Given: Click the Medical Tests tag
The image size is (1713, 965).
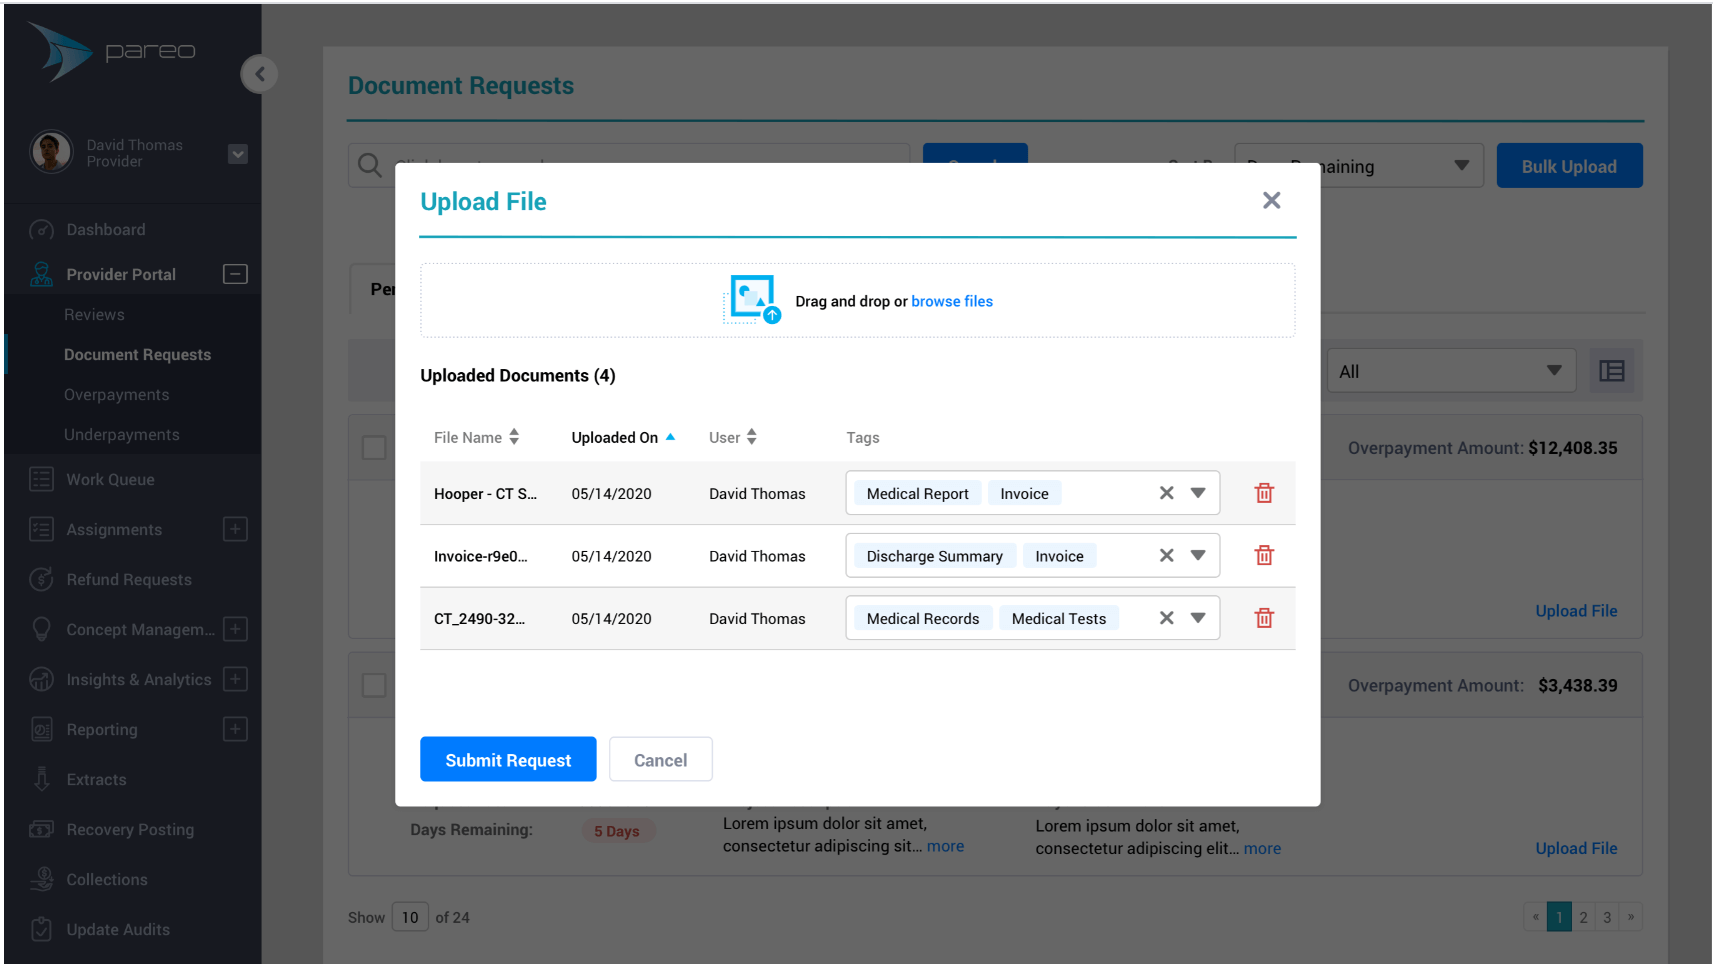Looking at the screenshot, I should pos(1059,619).
